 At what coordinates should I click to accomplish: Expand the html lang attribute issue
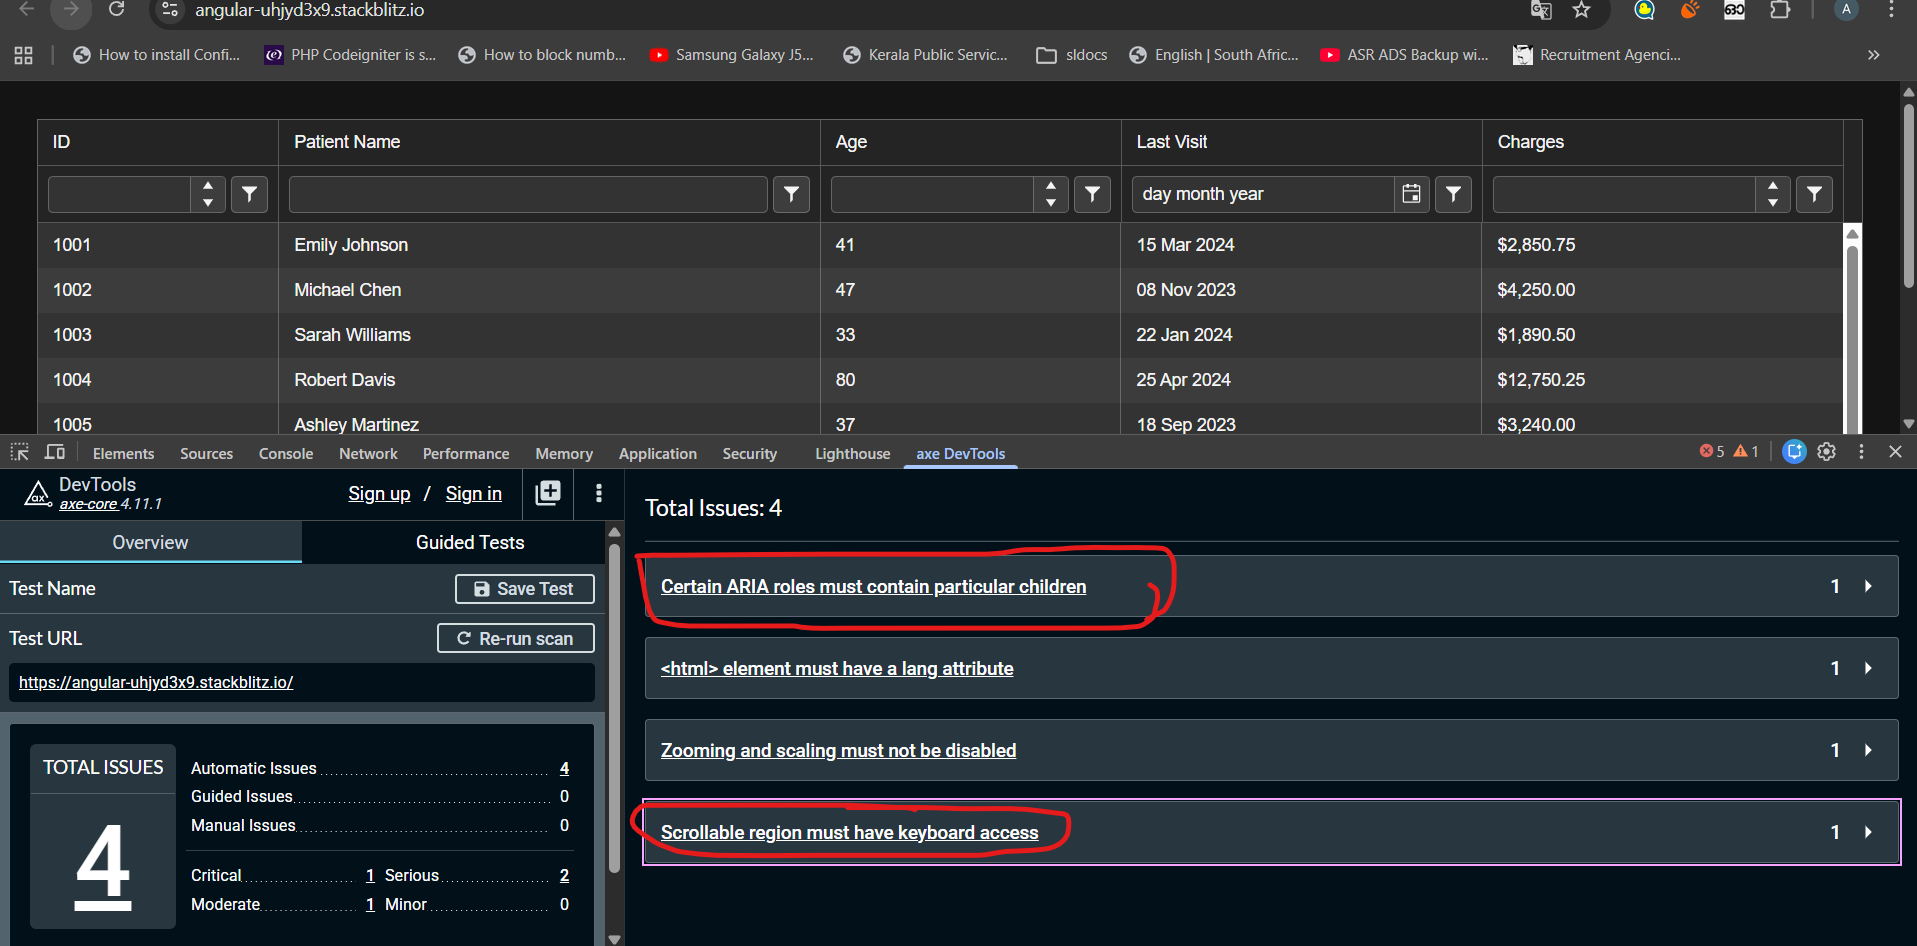1867,668
